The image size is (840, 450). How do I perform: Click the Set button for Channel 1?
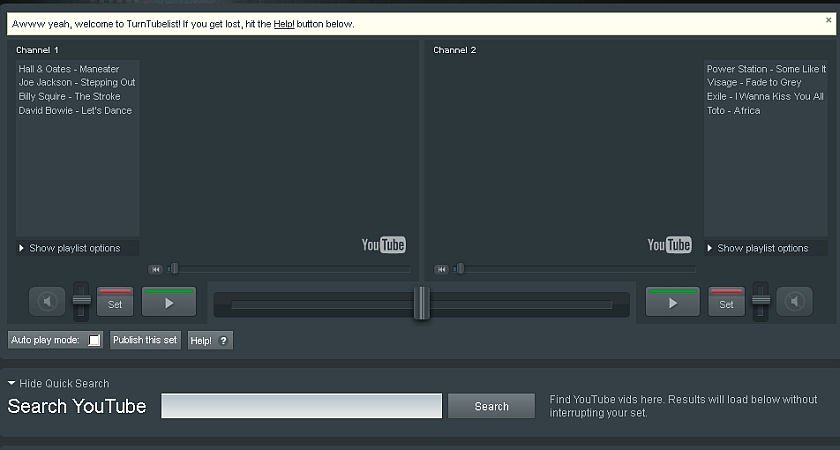115,302
